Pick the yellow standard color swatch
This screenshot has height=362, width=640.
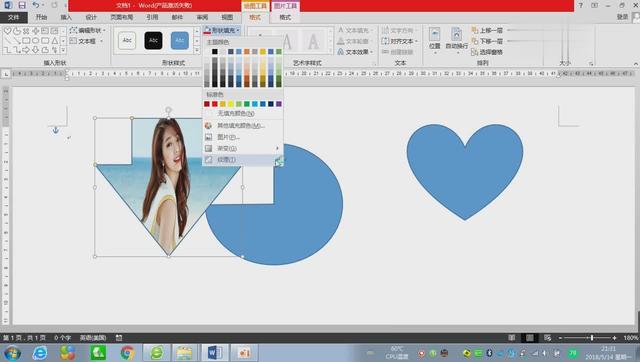[x=231, y=104]
